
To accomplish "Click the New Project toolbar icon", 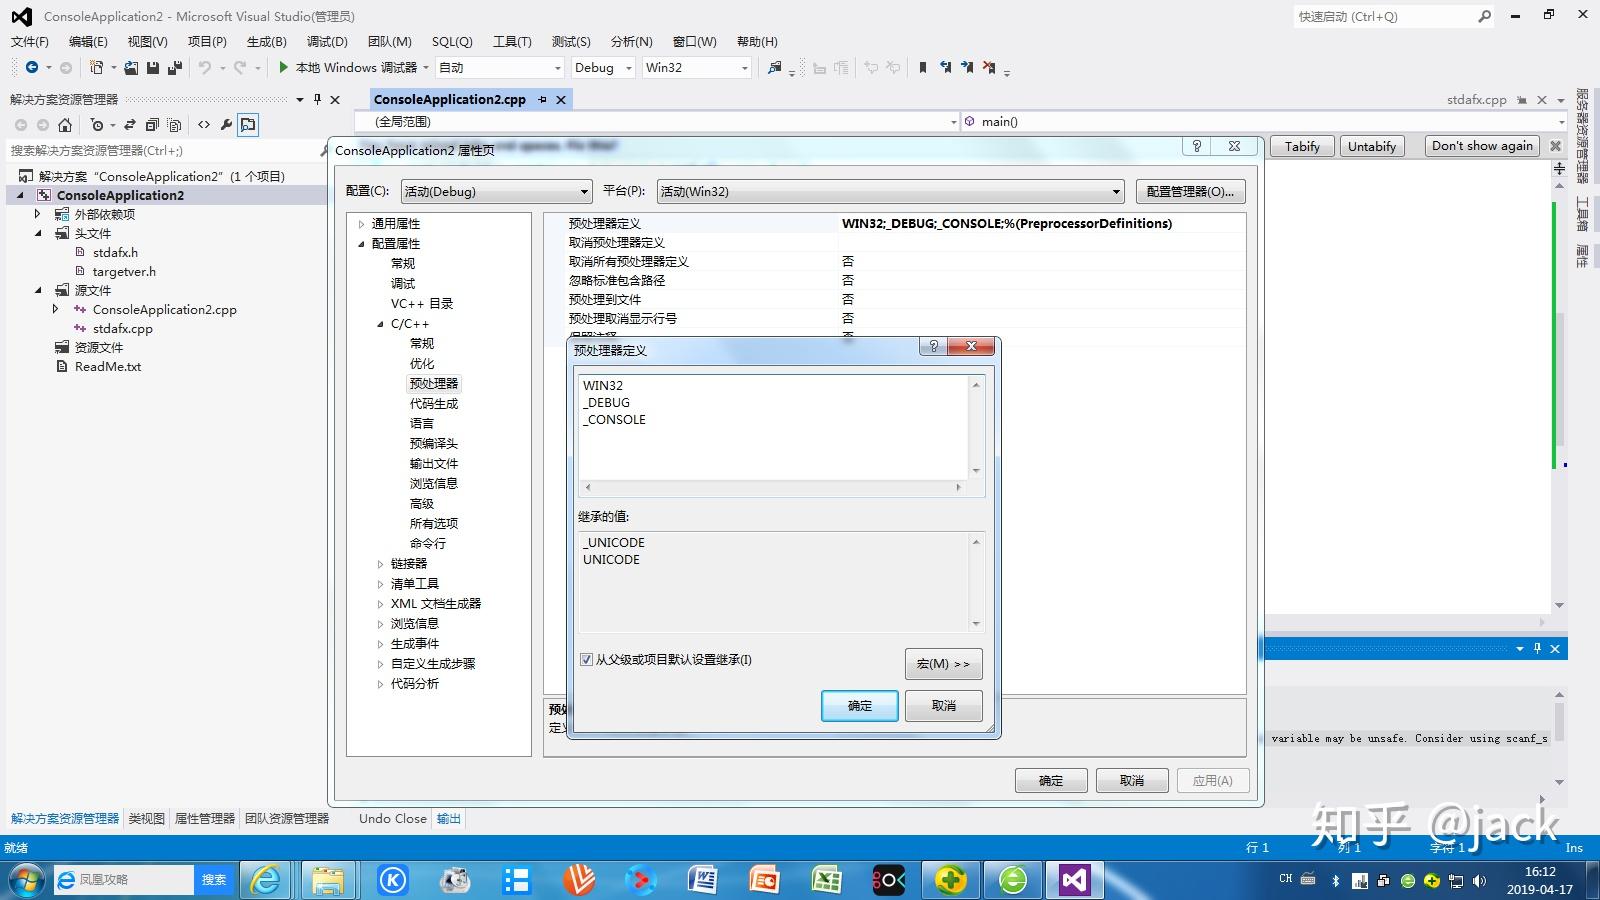I will pyautogui.click(x=97, y=68).
